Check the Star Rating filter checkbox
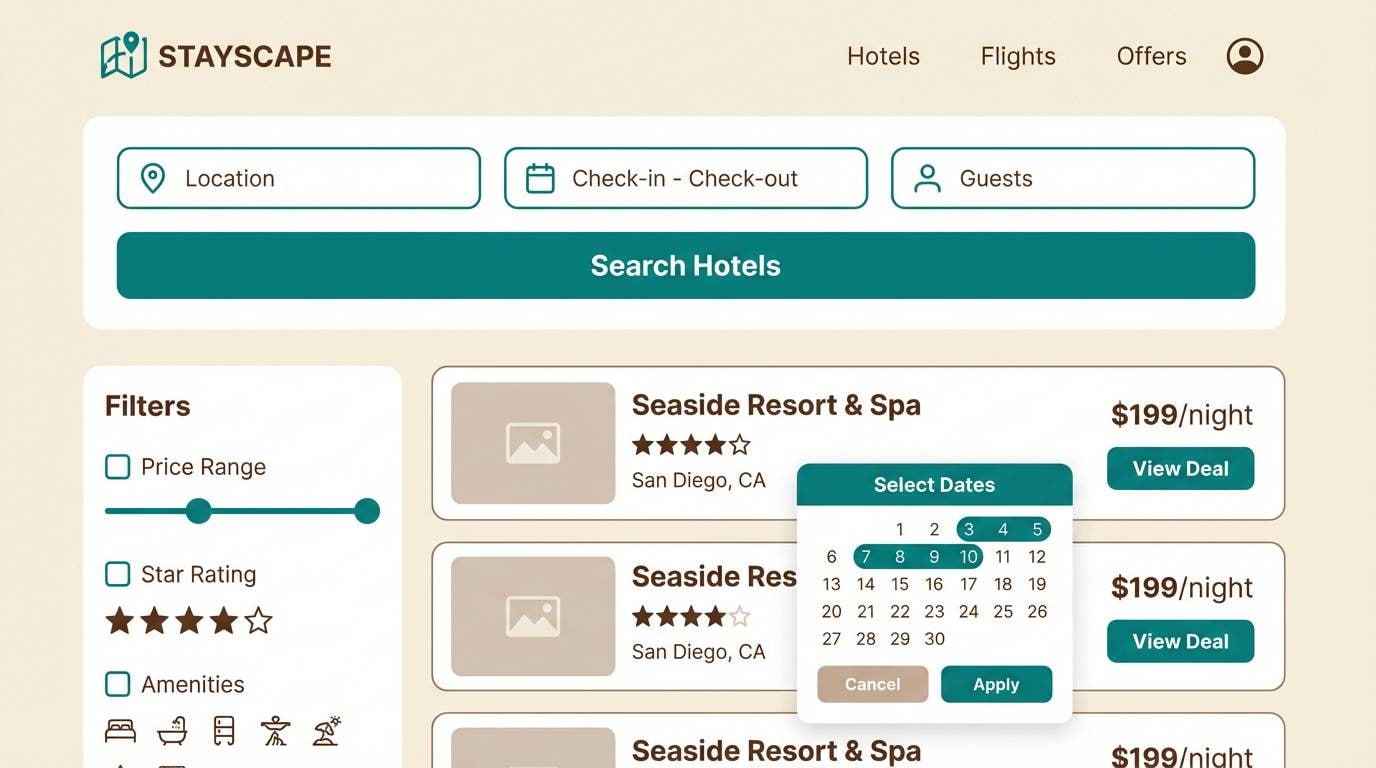The width and height of the screenshot is (1376, 768). point(117,574)
